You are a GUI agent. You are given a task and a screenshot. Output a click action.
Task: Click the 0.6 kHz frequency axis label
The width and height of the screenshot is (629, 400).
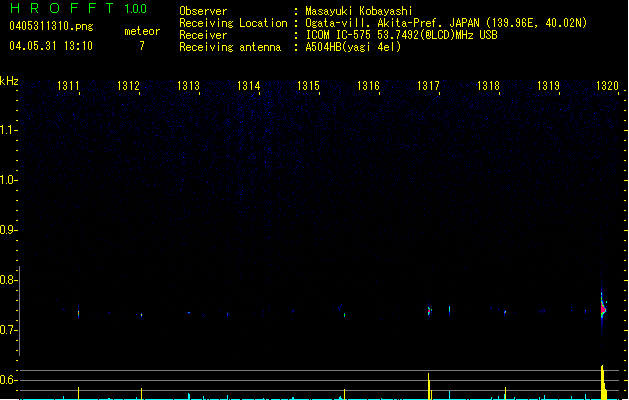click(8, 380)
